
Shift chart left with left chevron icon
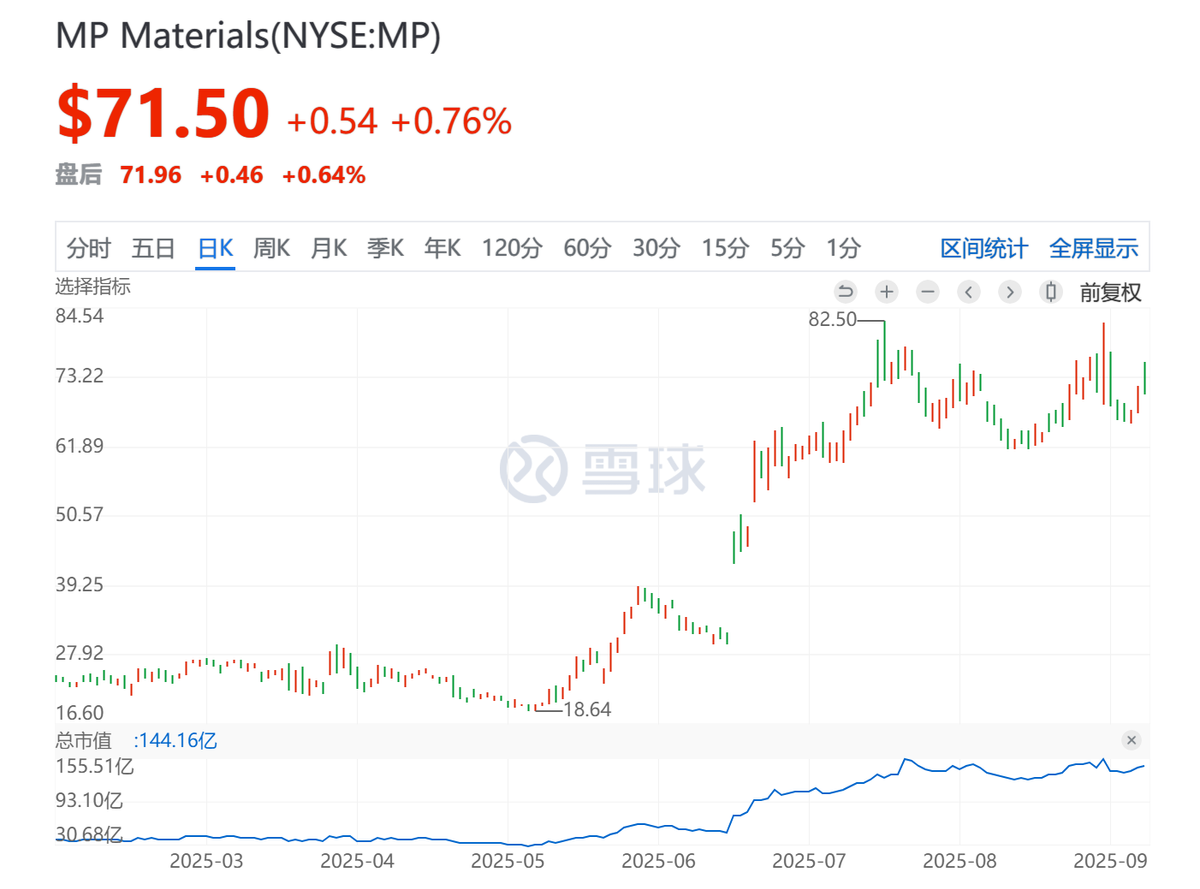click(969, 292)
